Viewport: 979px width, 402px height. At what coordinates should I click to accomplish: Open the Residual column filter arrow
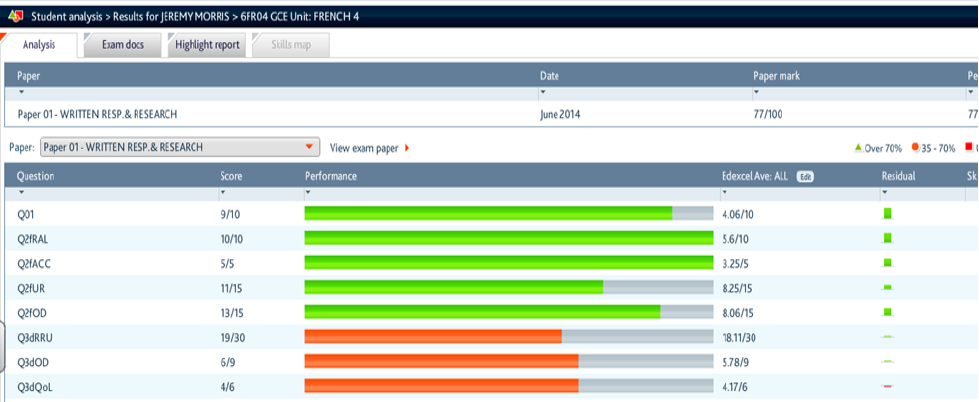click(x=885, y=192)
